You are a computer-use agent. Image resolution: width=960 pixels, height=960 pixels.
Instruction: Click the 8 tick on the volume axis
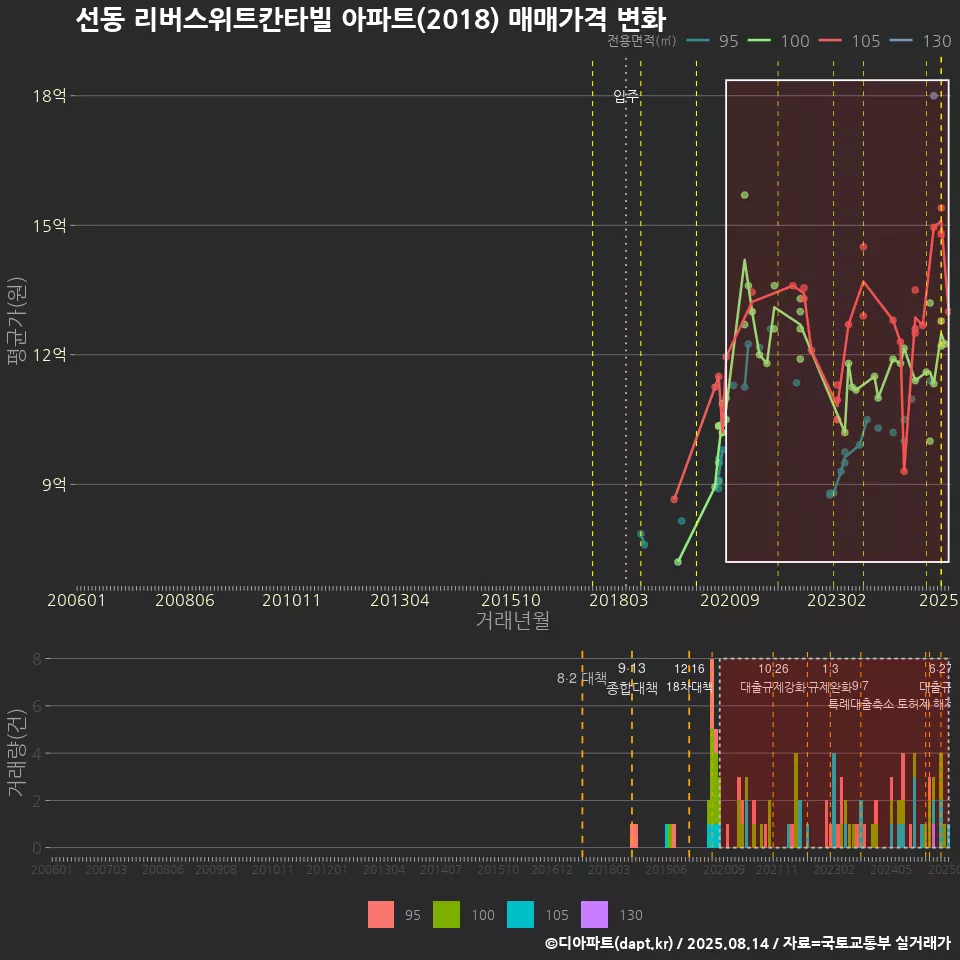click(37, 659)
